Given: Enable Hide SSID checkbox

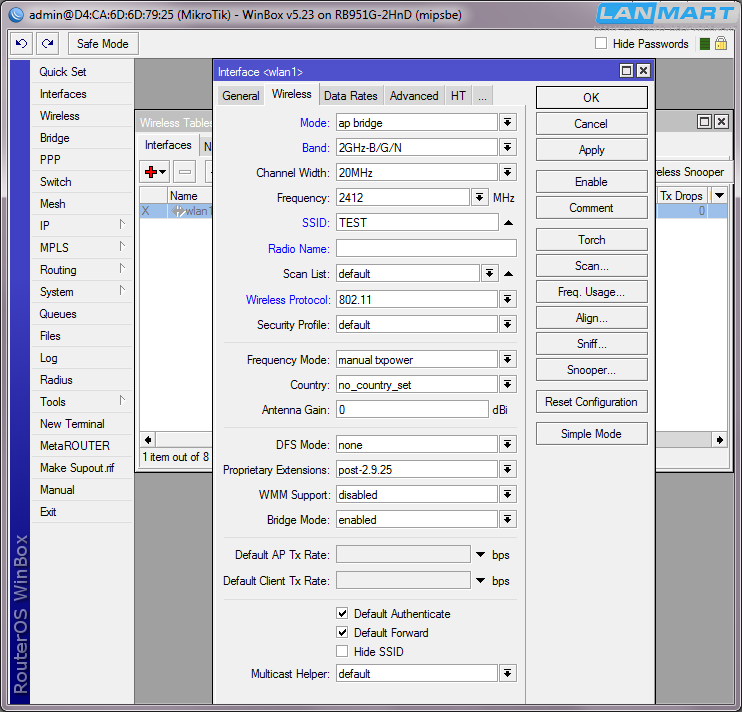Looking at the screenshot, I should 342,651.
